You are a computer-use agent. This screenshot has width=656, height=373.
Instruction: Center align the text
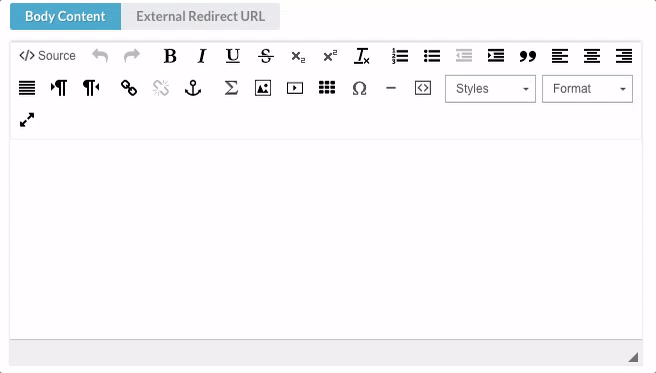click(592, 56)
